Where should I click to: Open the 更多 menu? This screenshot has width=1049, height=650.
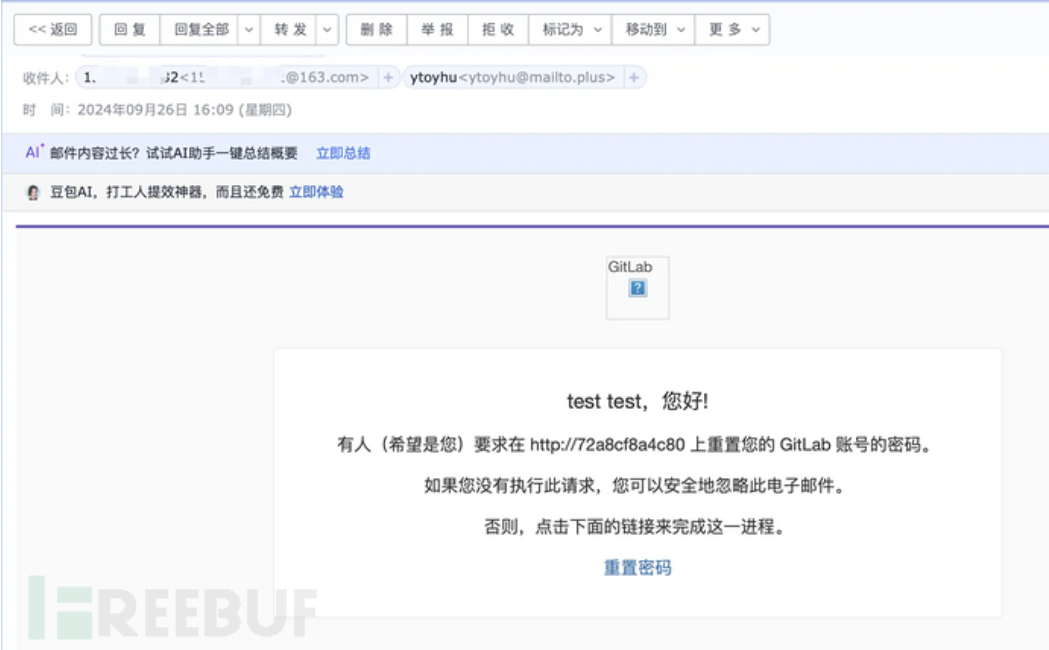(x=734, y=30)
